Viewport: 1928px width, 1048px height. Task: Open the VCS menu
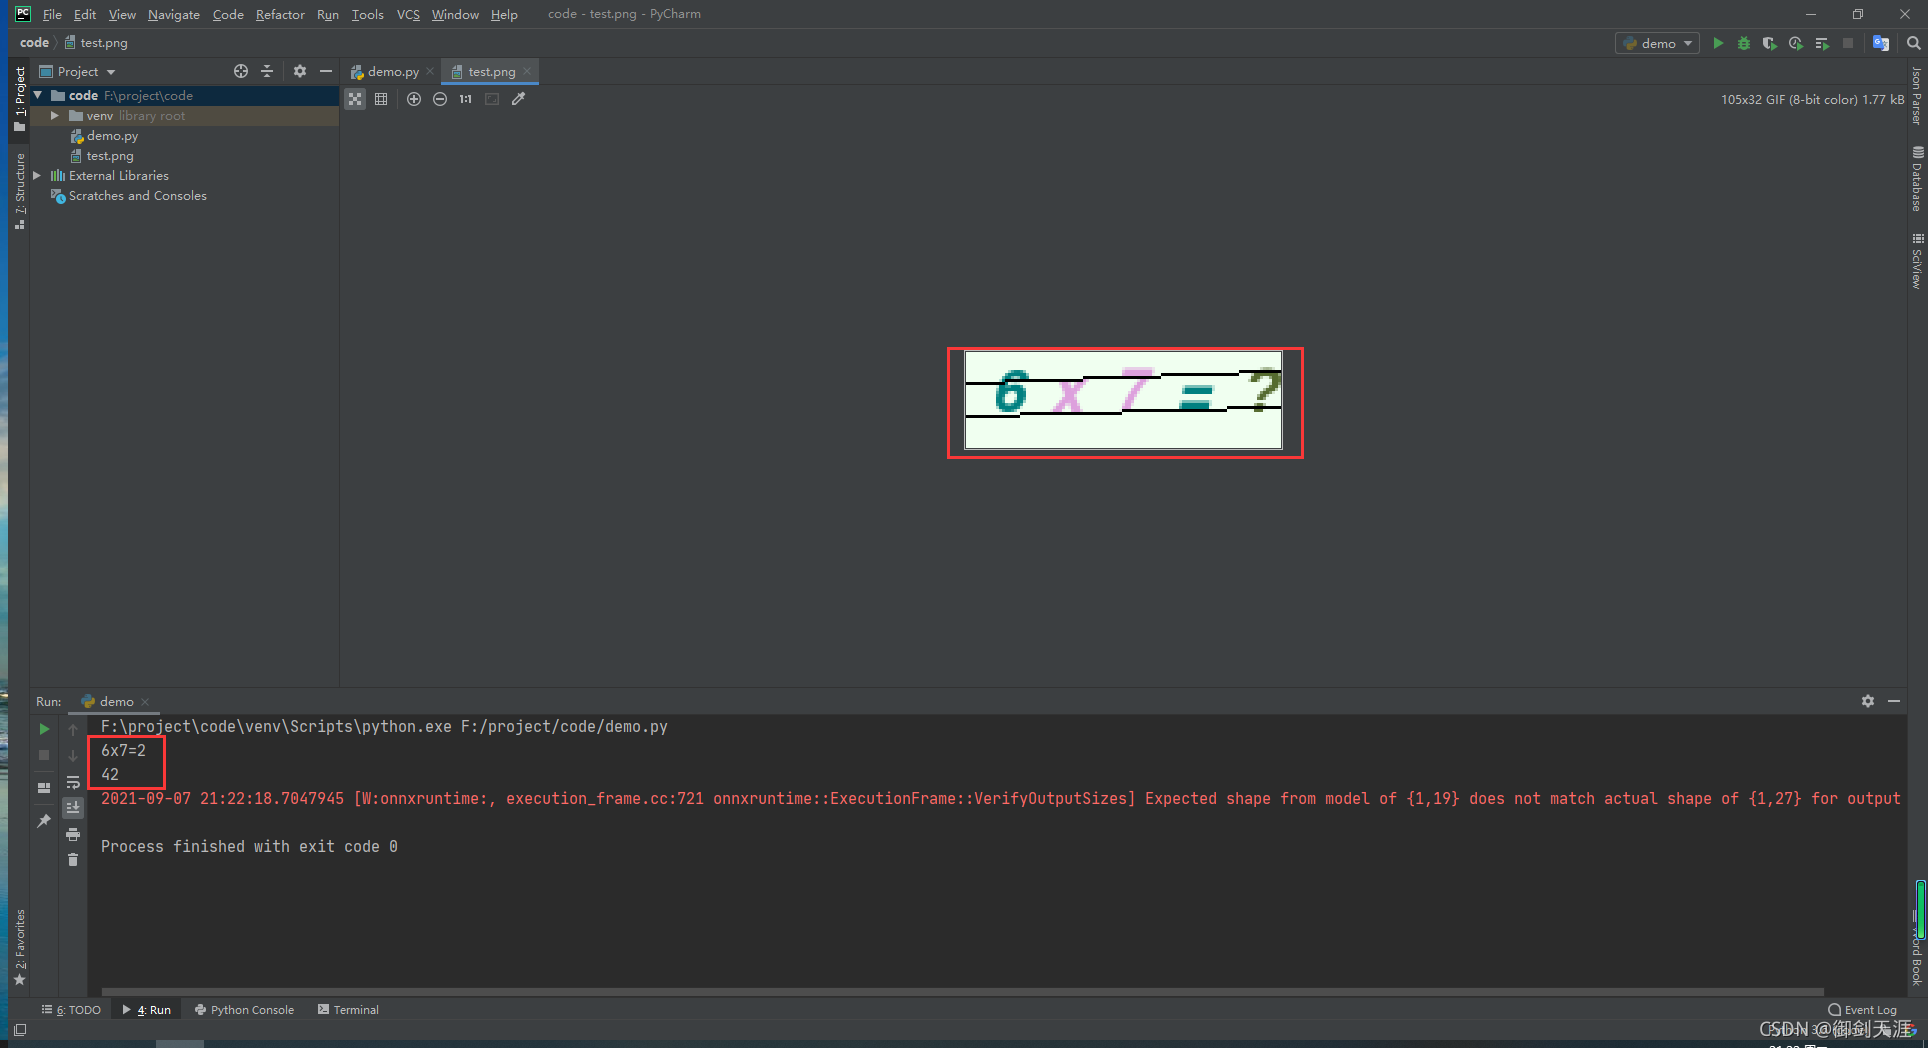pyautogui.click(x=408, y=14)
